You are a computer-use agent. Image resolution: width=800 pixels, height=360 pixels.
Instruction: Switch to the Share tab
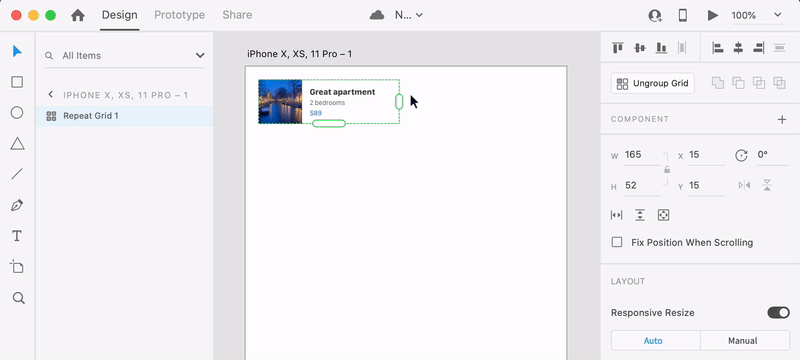pos(237,15)
